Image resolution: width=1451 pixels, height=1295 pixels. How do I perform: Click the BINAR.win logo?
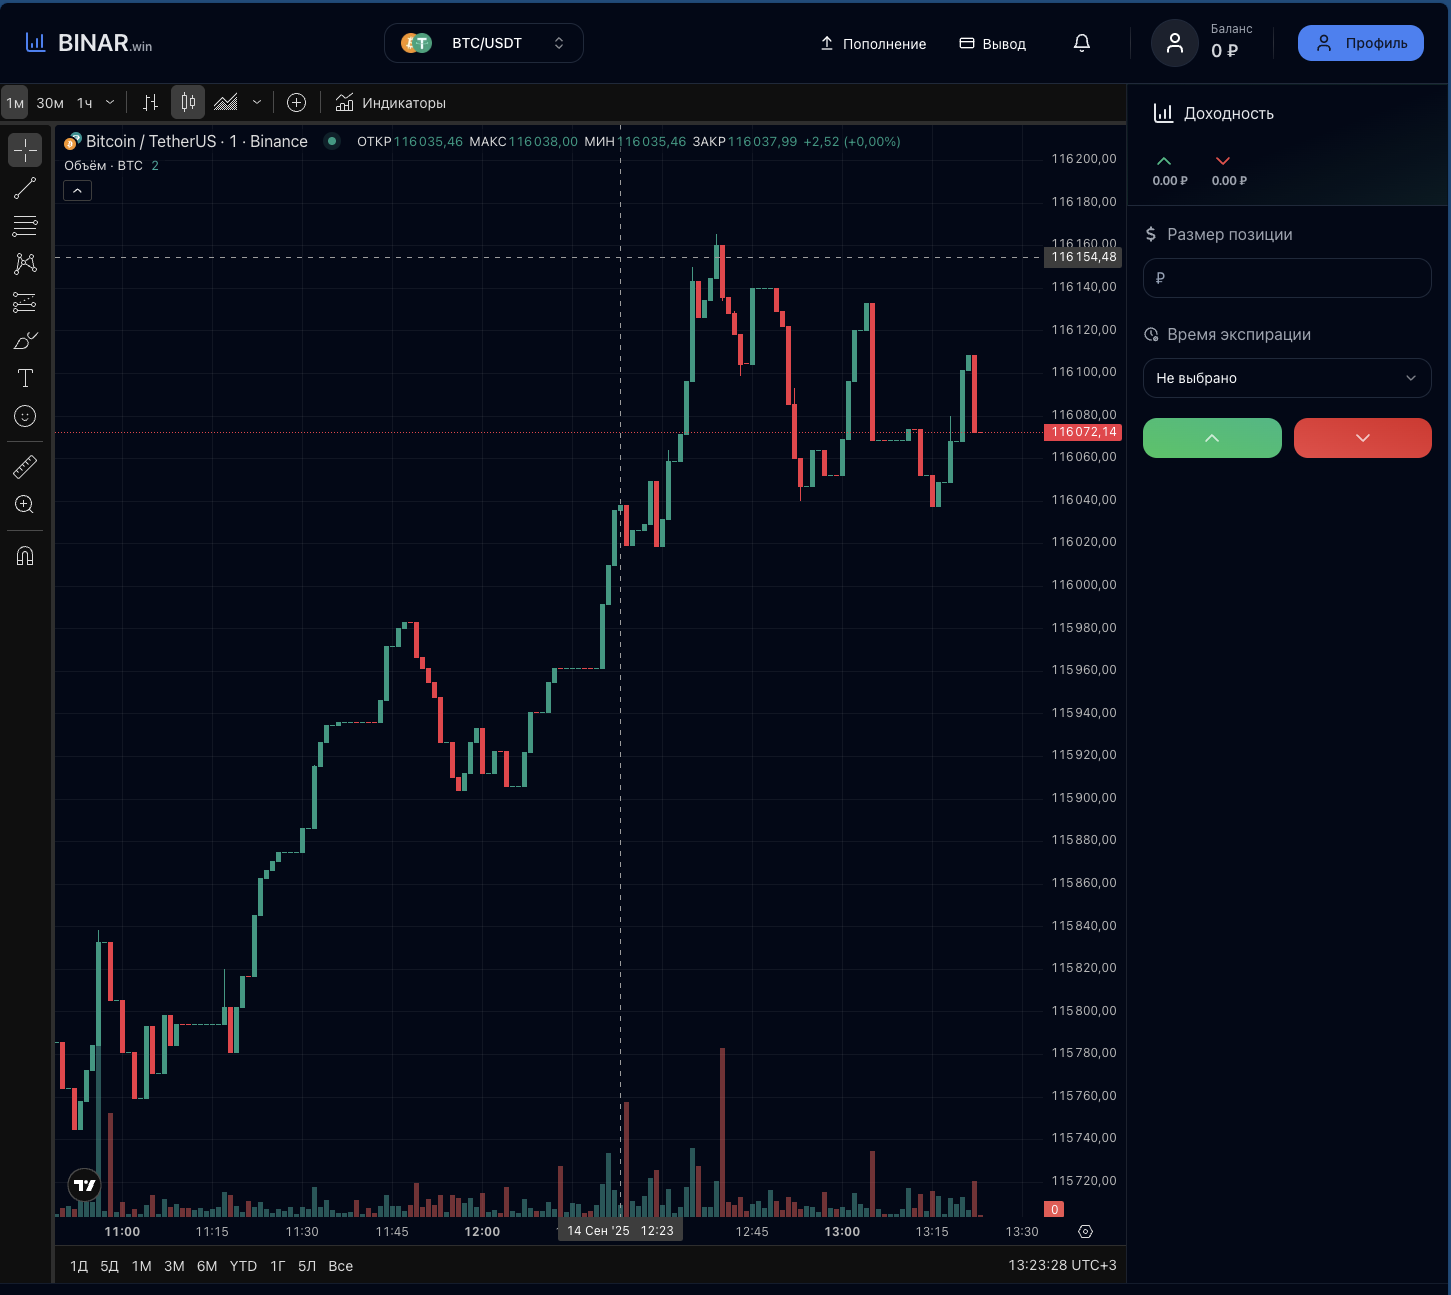[89, 43]
